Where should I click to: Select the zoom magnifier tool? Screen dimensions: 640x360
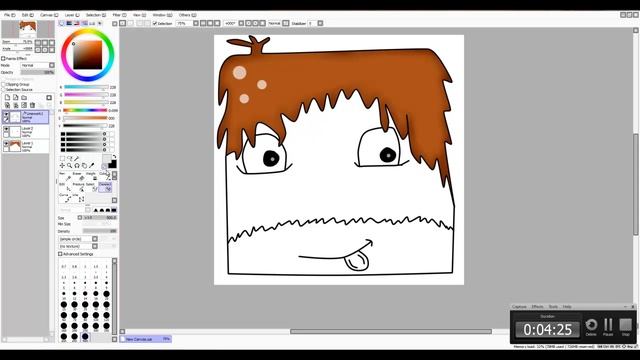point(69,165)
